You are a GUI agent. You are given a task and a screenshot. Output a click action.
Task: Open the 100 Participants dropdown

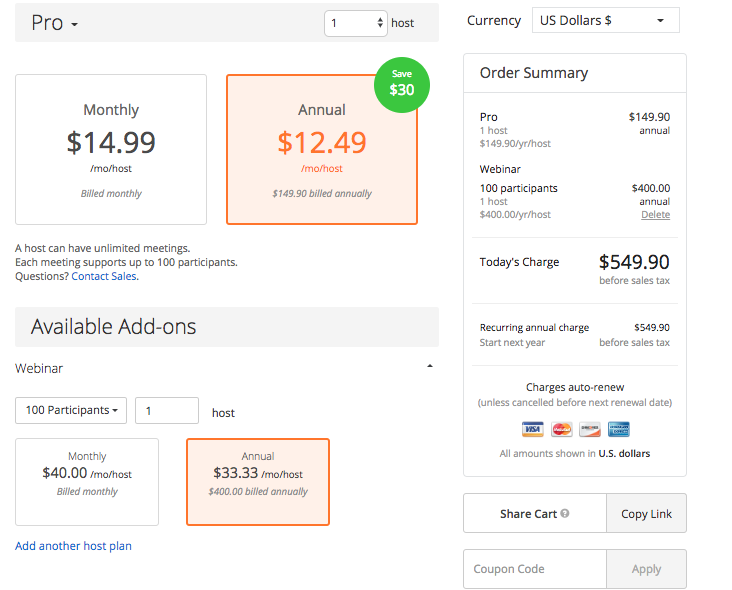(x=71, y=411)
